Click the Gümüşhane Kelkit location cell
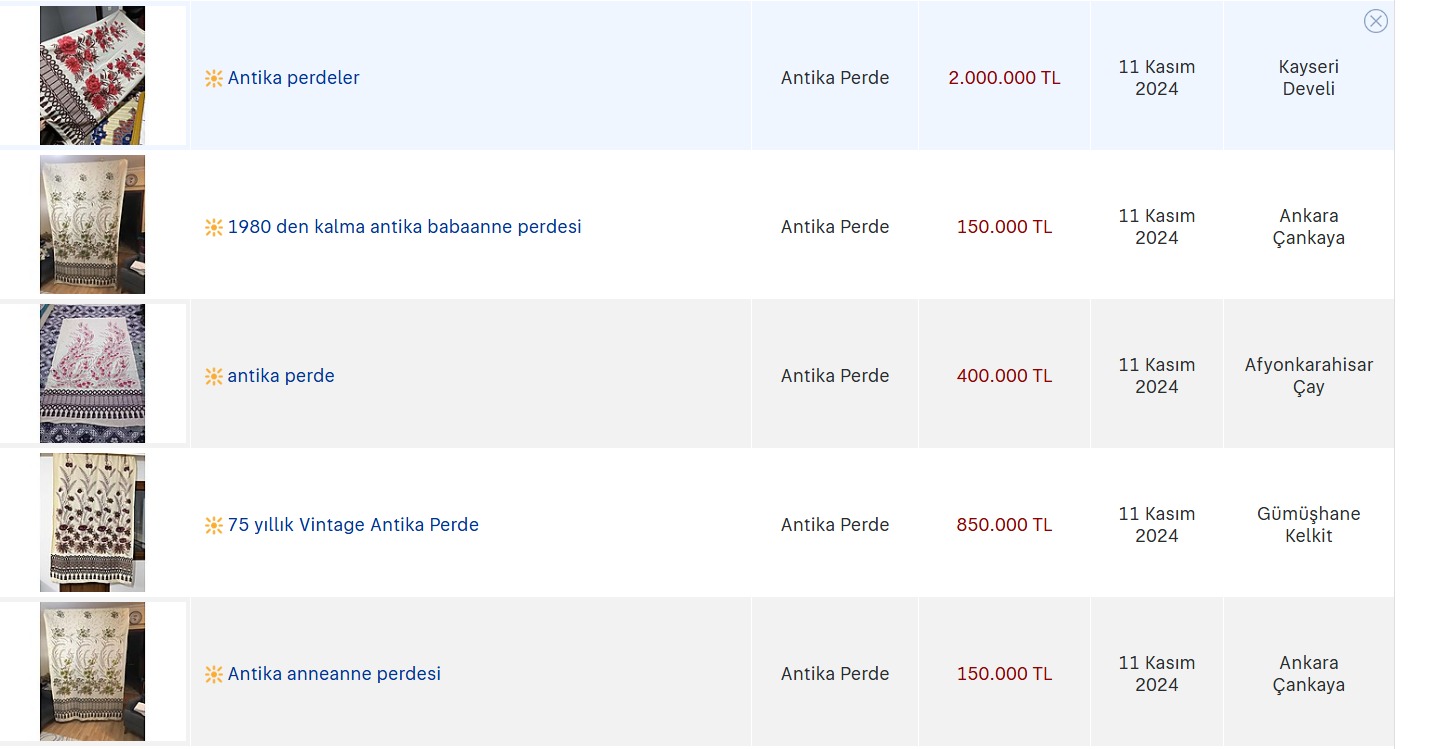This screenshot has width=1447, height=749. coord(1308,525)
